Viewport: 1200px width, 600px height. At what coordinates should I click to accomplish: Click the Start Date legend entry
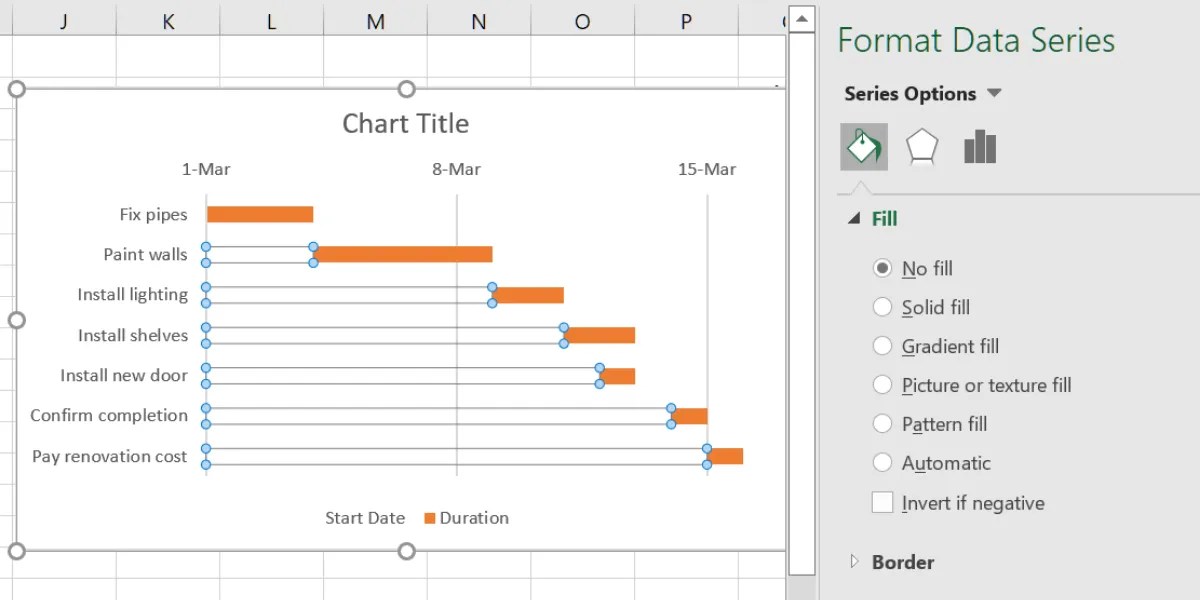click(x=364, y=518)
